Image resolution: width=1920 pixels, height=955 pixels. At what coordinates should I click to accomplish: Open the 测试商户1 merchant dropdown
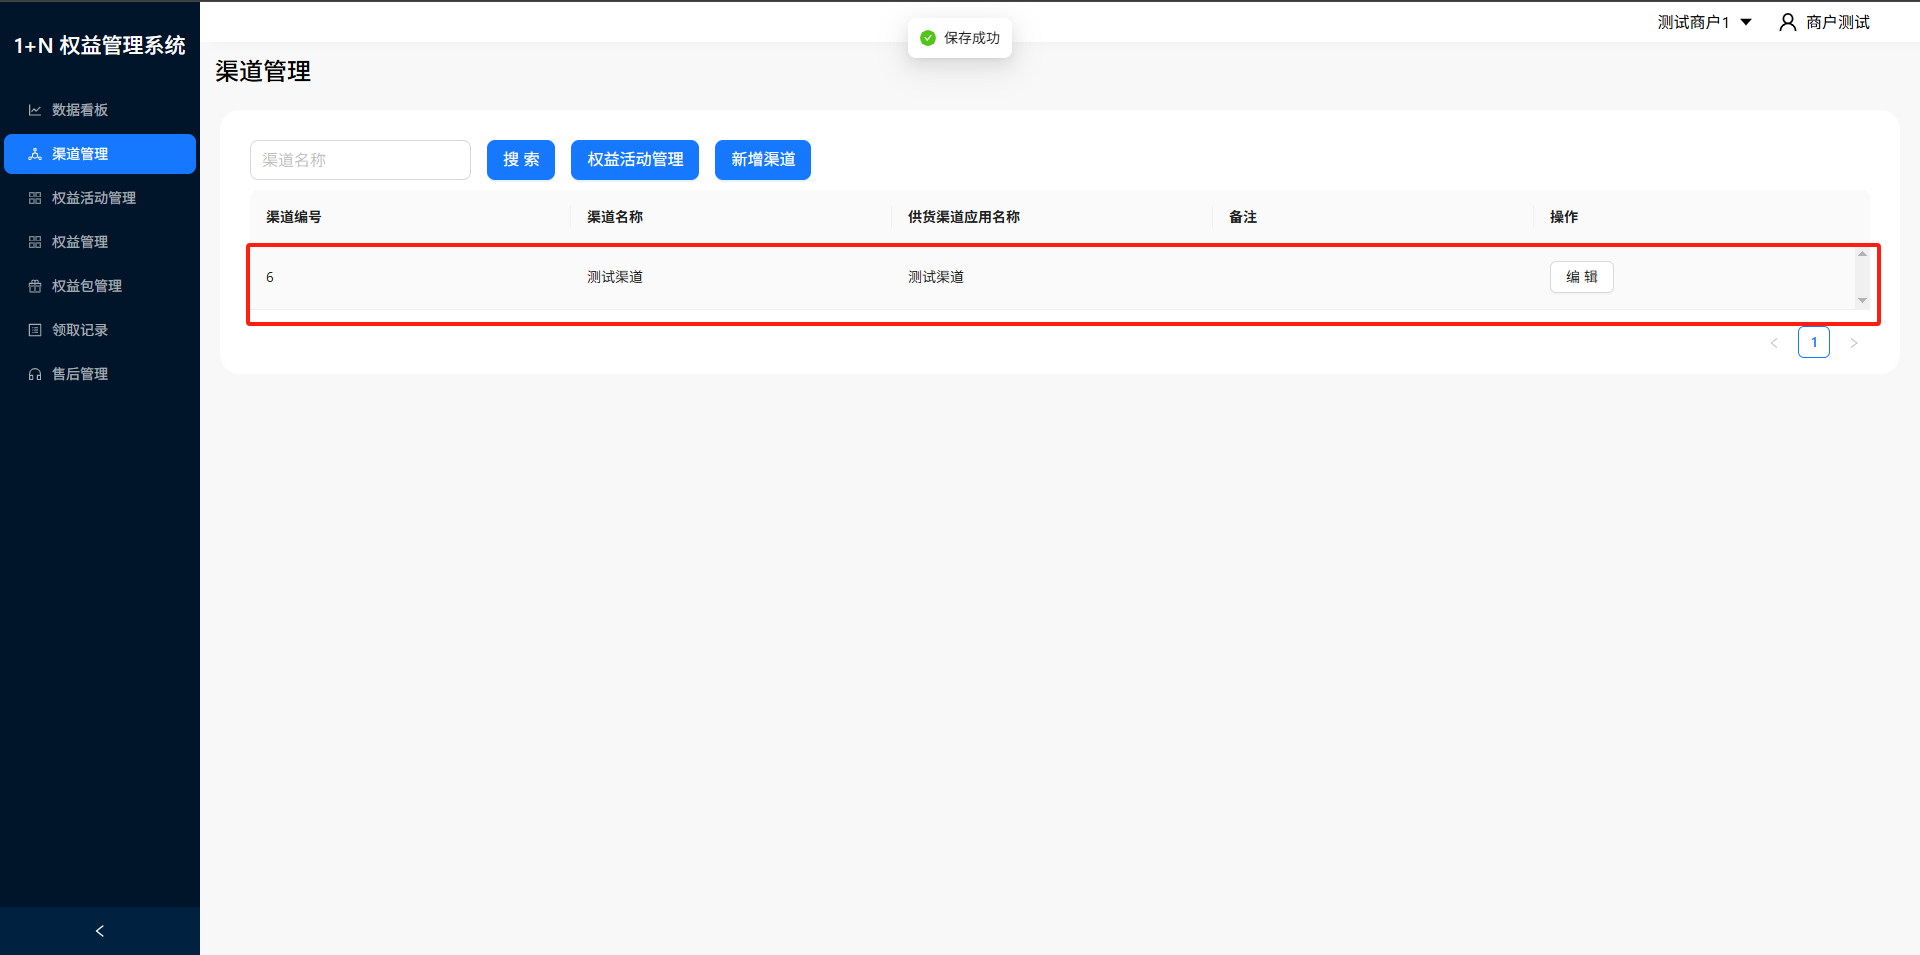pos(1704,22)
